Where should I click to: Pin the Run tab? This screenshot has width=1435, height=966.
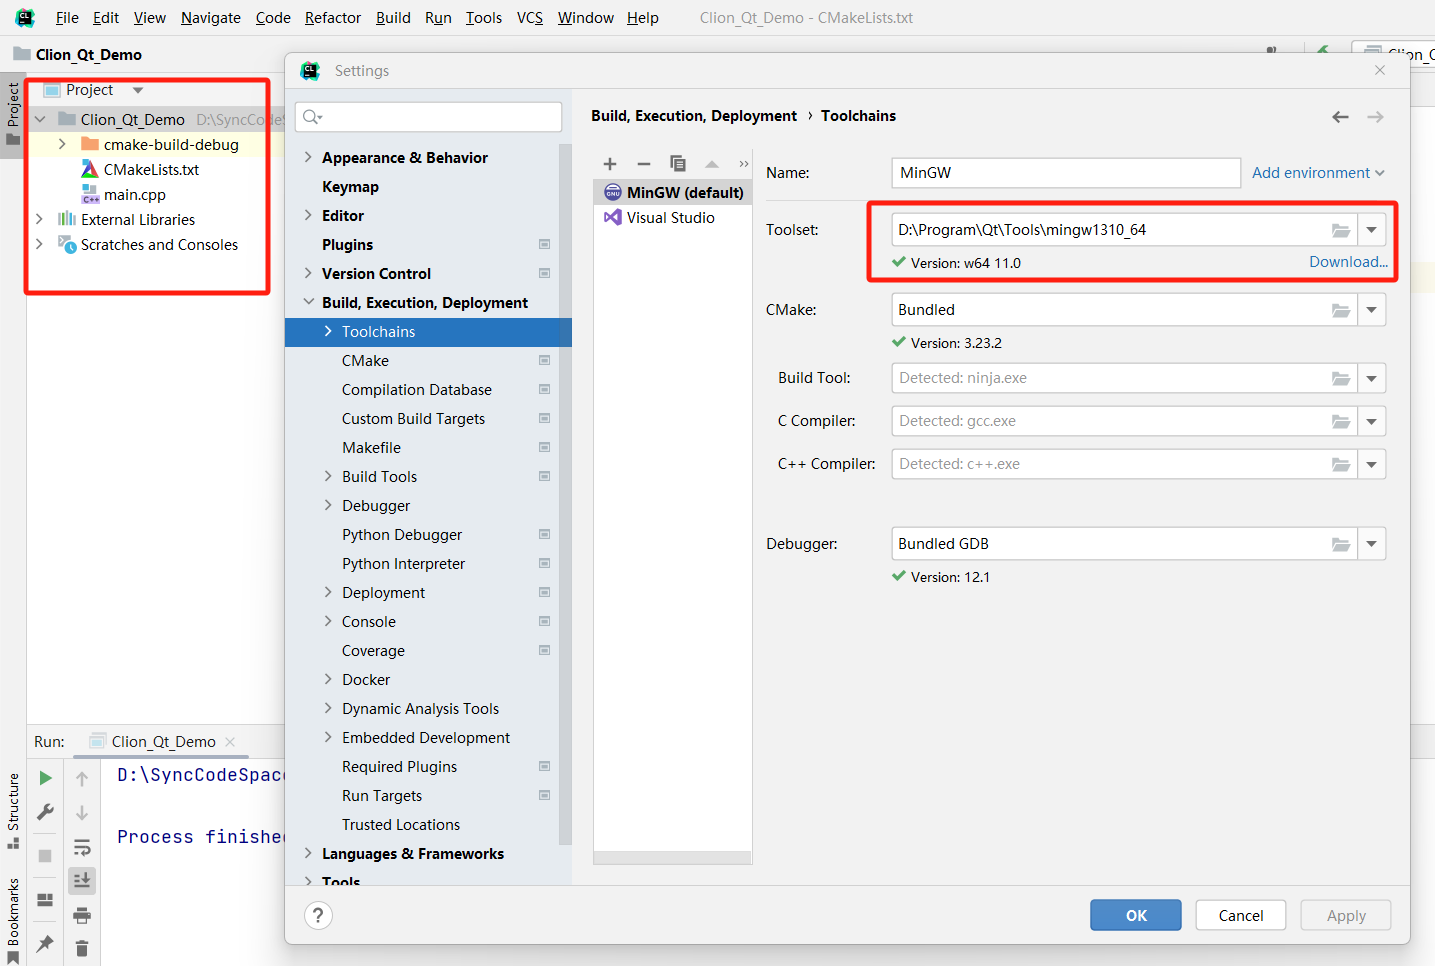point(45,943)
